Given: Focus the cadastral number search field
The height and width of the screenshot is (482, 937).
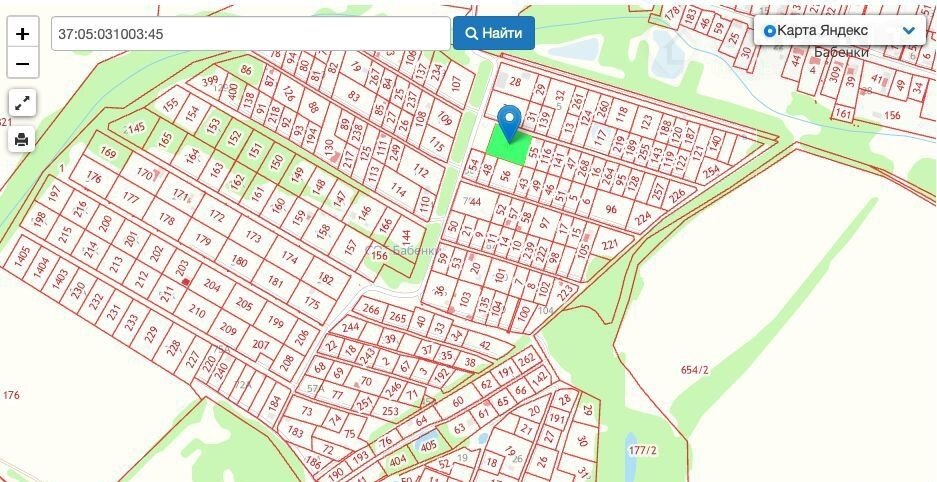Looking at the screenshot, I should 251,33.
